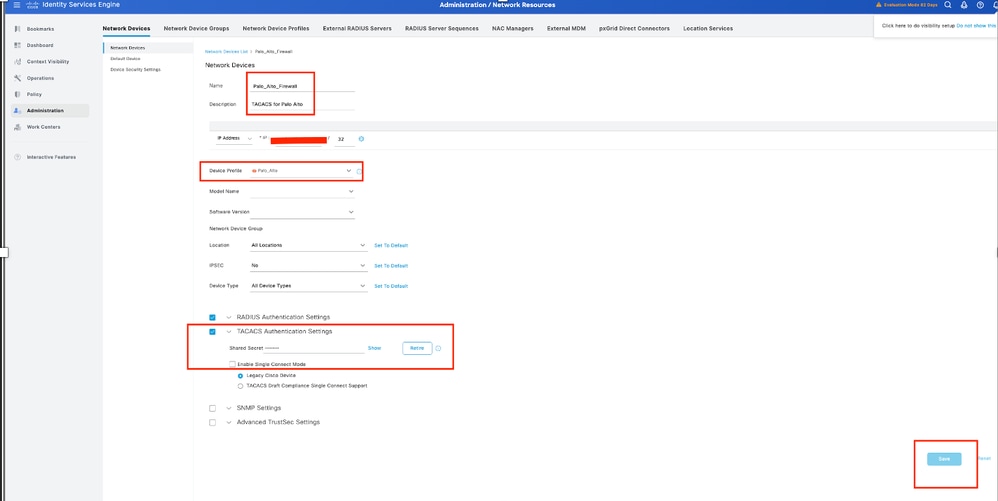Toggle TACACS Authentication Settings checkbox
The width and height of the screenshot is (998, 501).
(213, 331)
